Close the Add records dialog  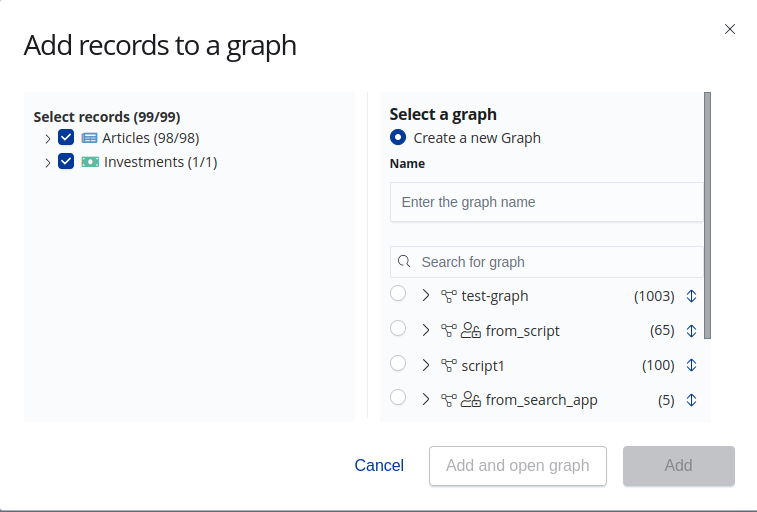[730, 29]
